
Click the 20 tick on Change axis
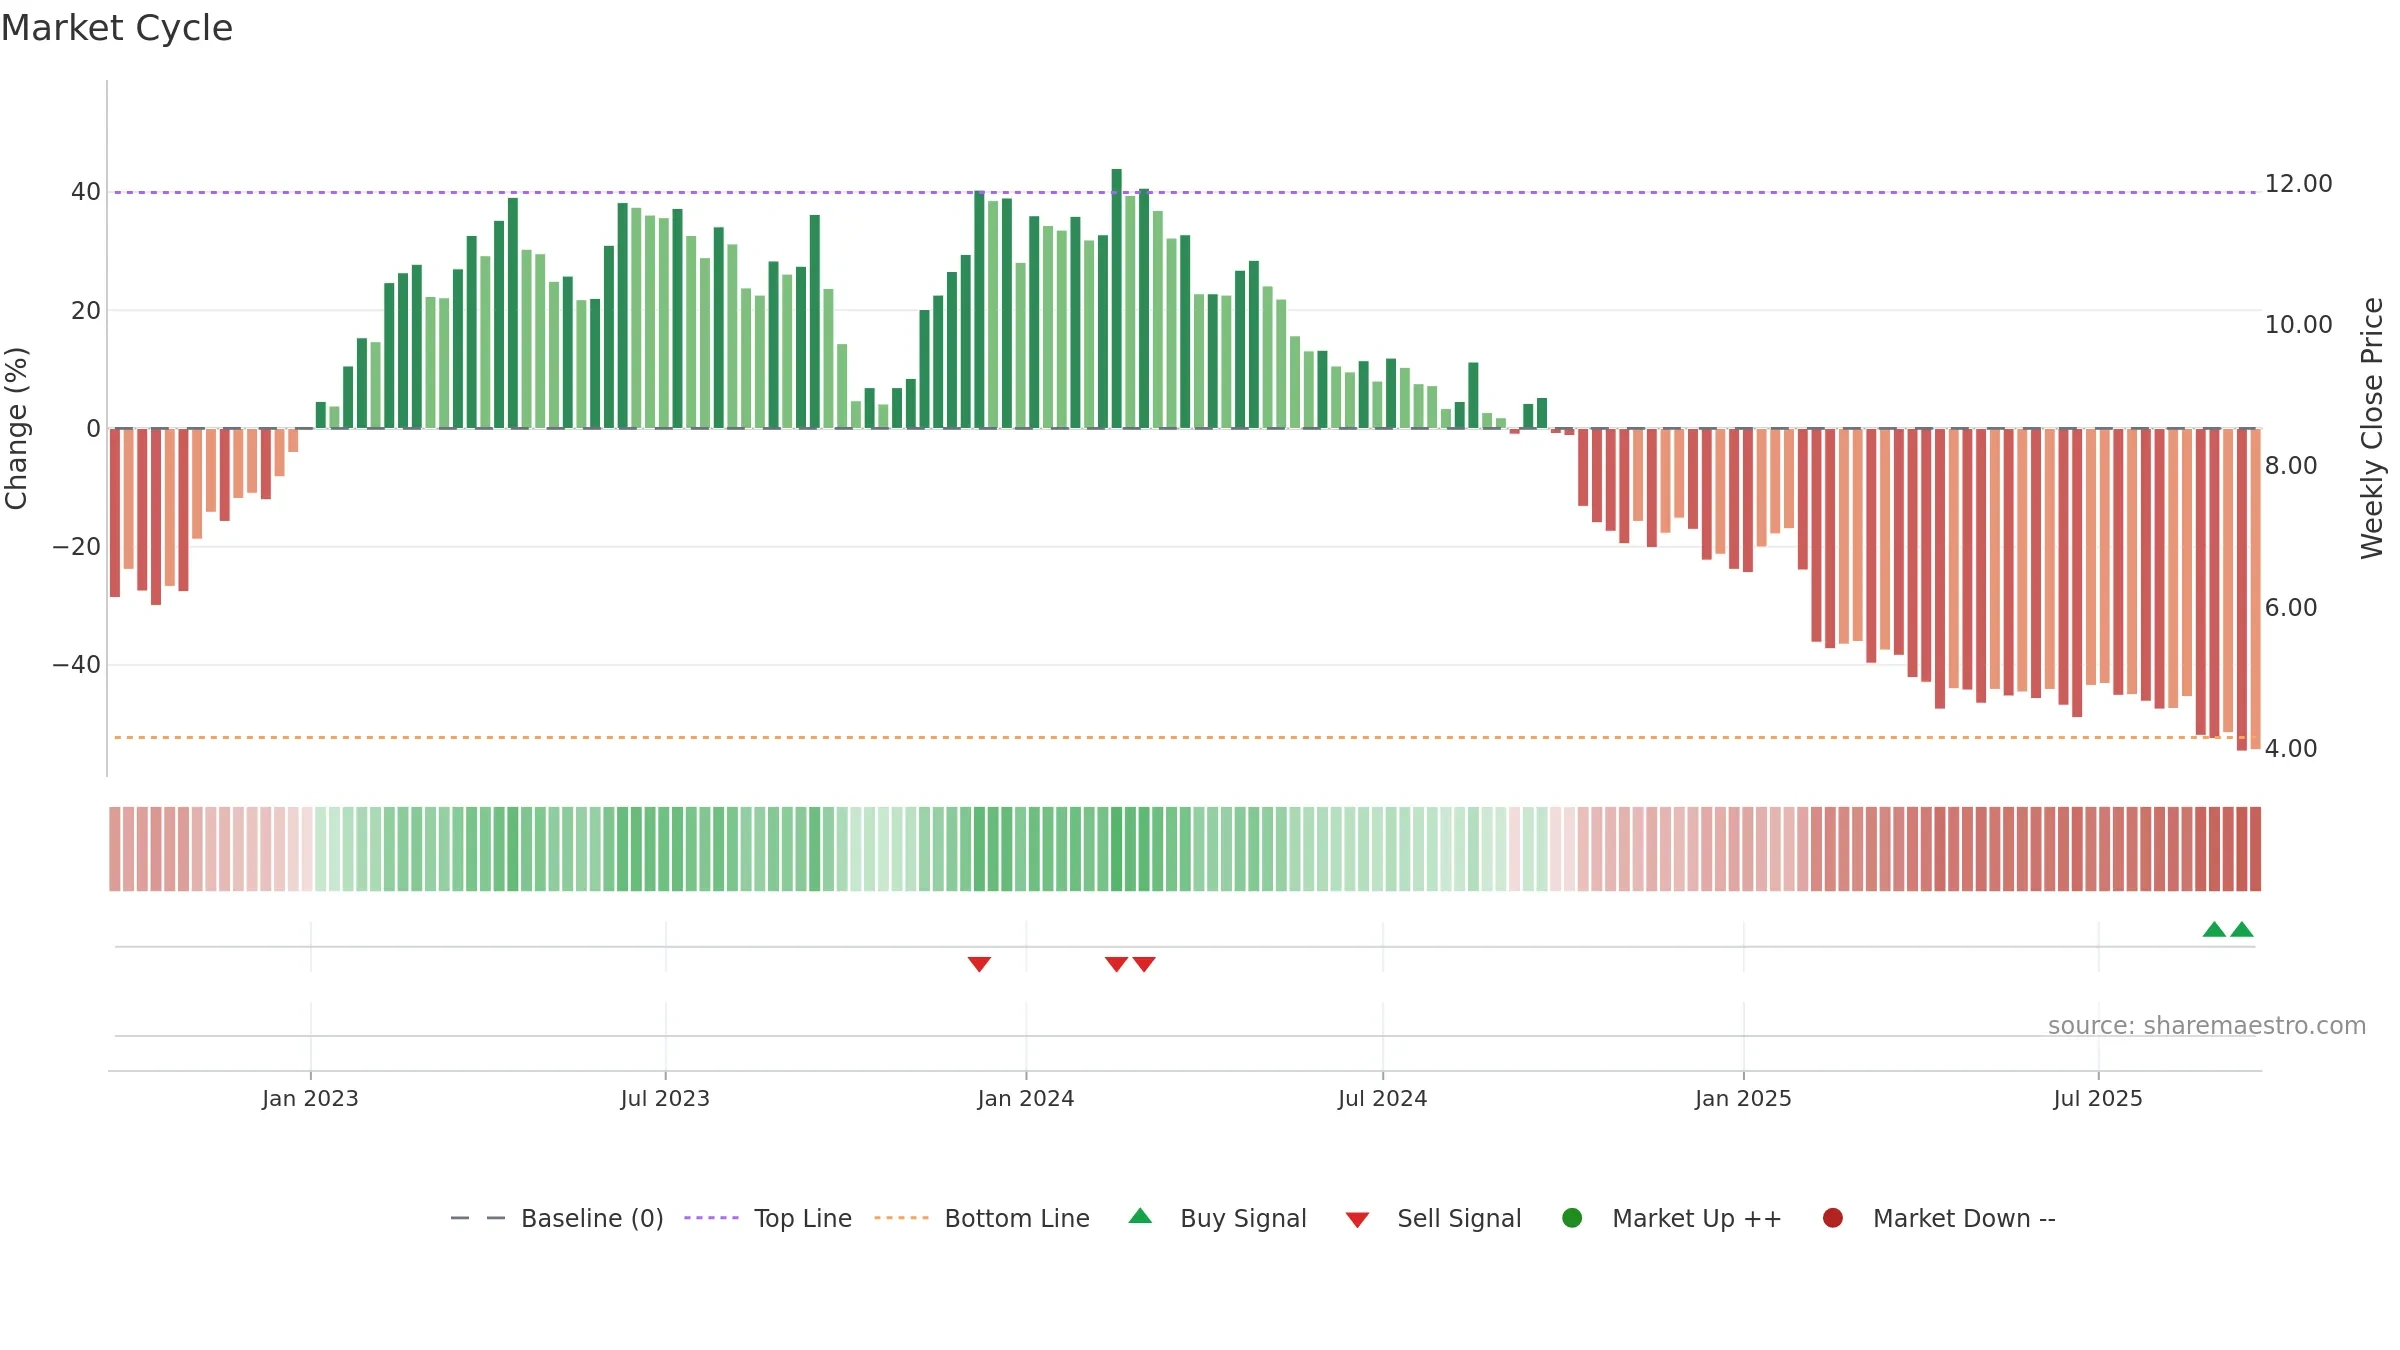86,311
